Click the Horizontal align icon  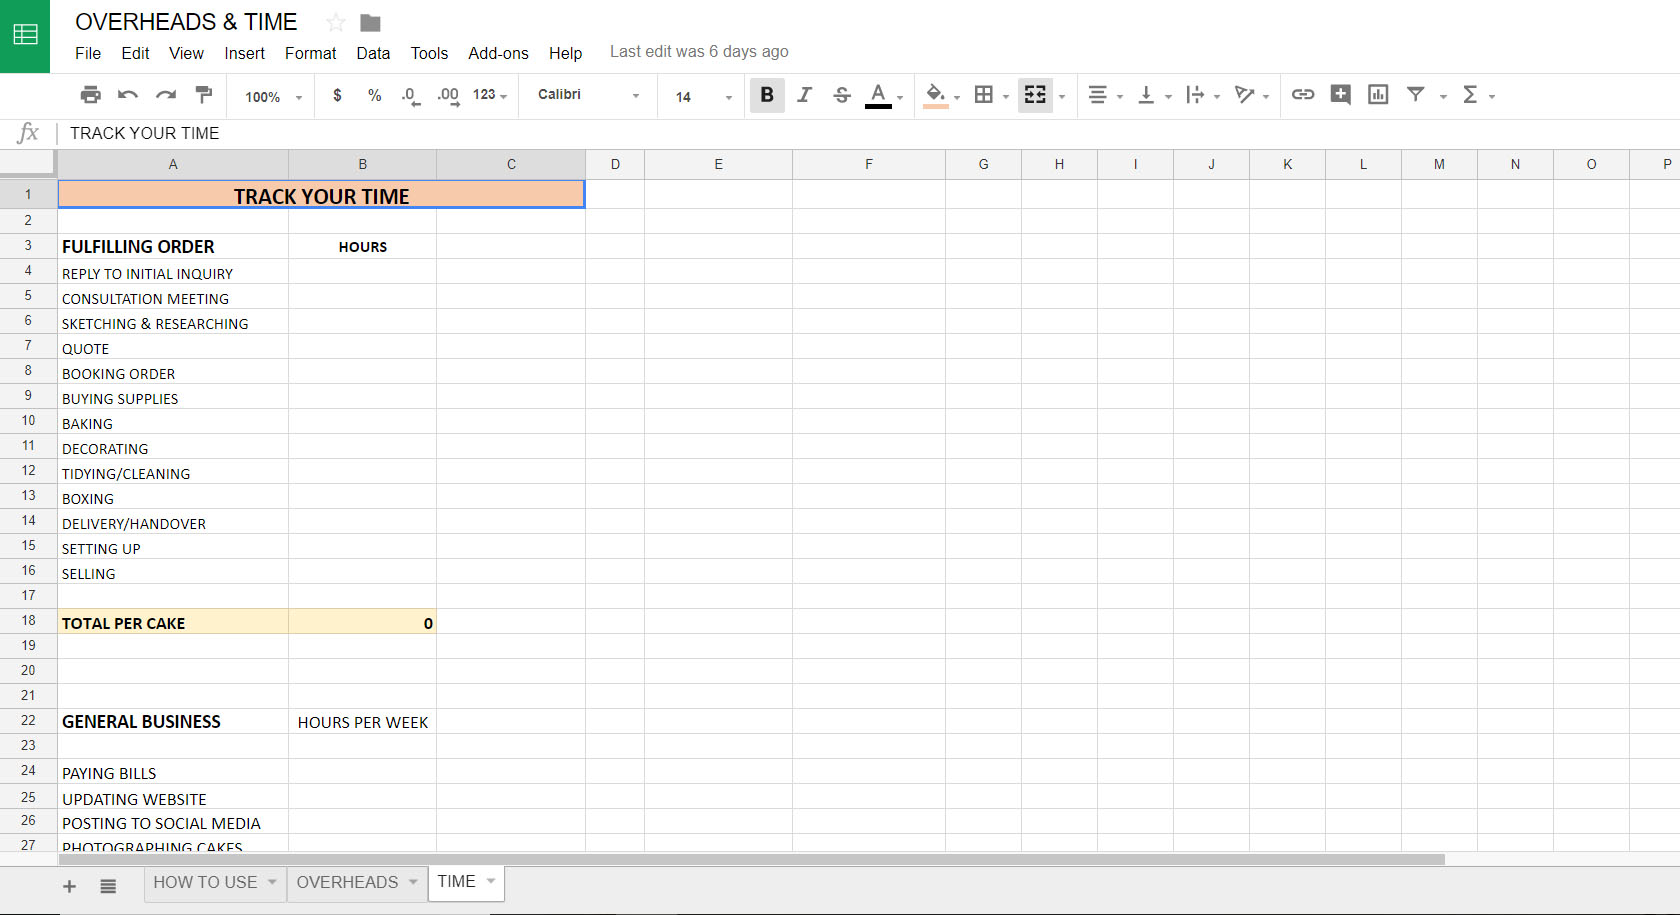point(1097,95)
